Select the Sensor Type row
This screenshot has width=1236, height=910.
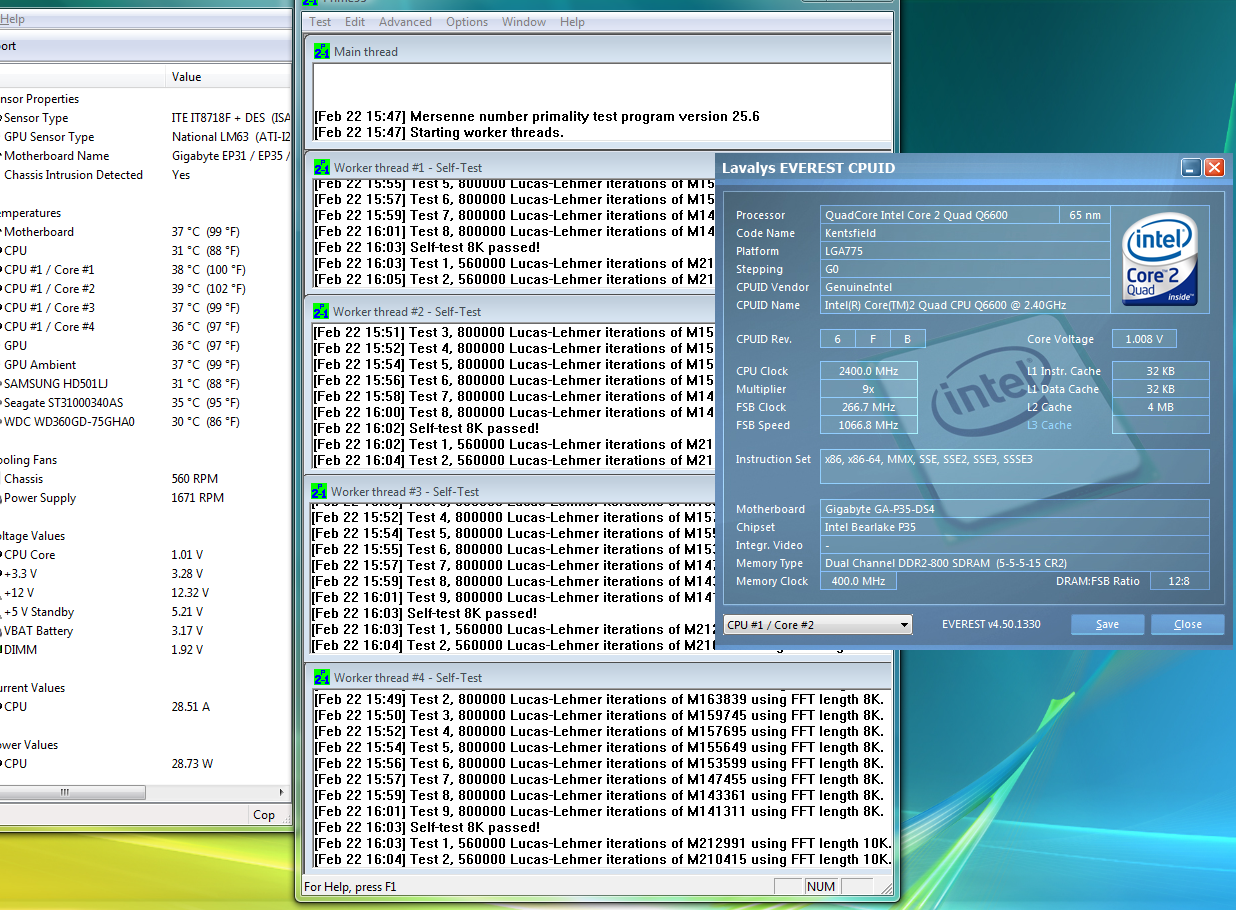(x=145, y=118)
